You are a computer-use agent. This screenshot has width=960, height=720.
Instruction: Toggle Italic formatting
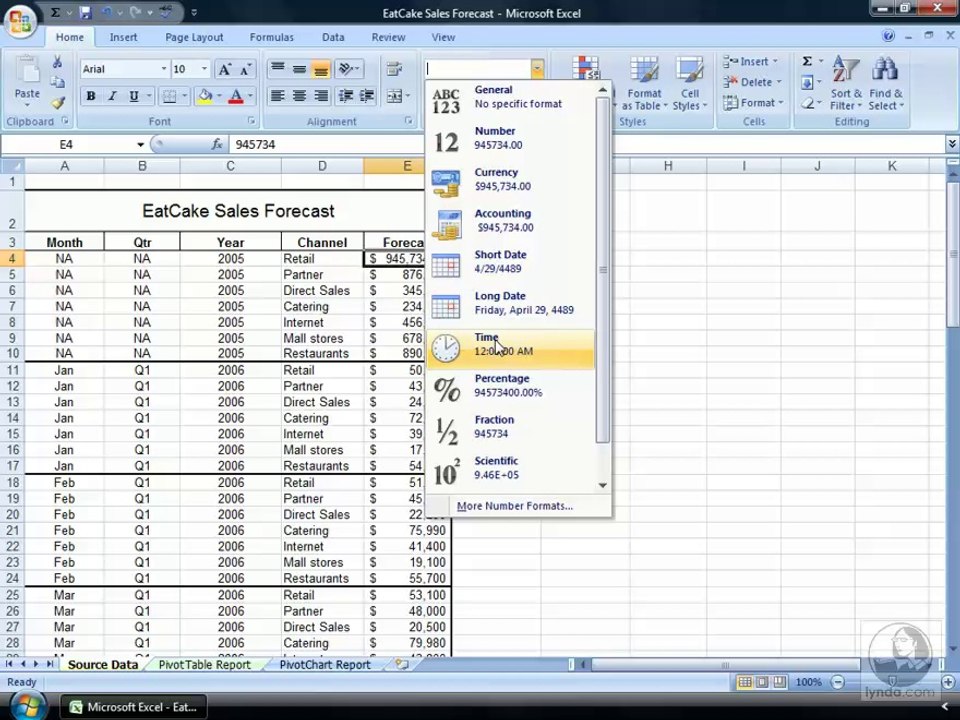[112, 96]
